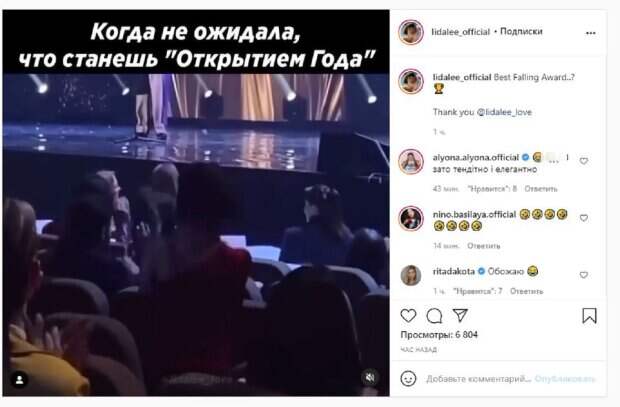The image size is (620, 407).
Task: Click the Подписки following button
Action: click(x=521, y=31)
